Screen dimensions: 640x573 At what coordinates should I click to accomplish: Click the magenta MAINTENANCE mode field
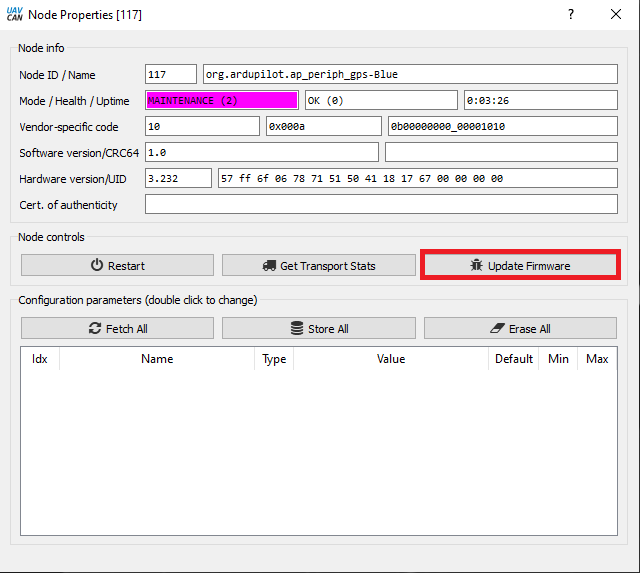[222, 100]
